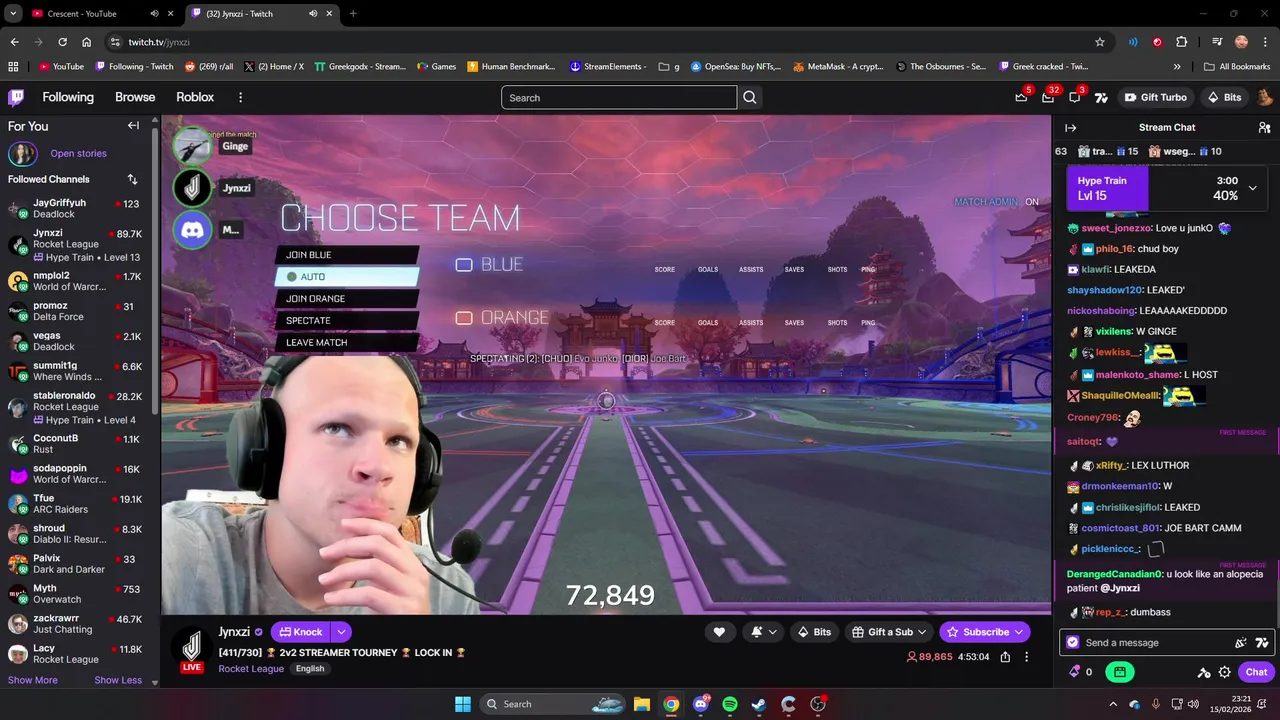Screen dimensions: 1280x720
Task: Share the stream via share icon
Action: click(1005, 657)
